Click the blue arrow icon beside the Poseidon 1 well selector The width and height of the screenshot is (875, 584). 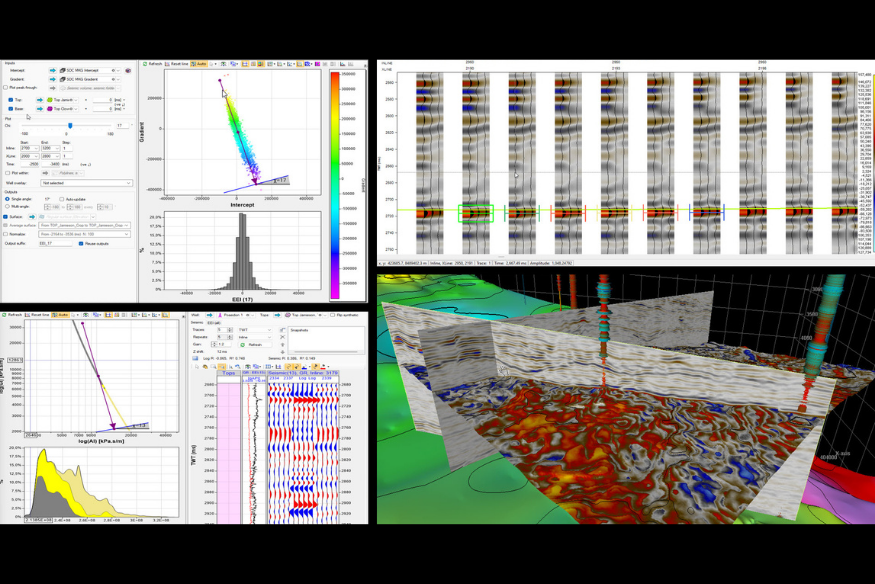click(x=210, y=315)
